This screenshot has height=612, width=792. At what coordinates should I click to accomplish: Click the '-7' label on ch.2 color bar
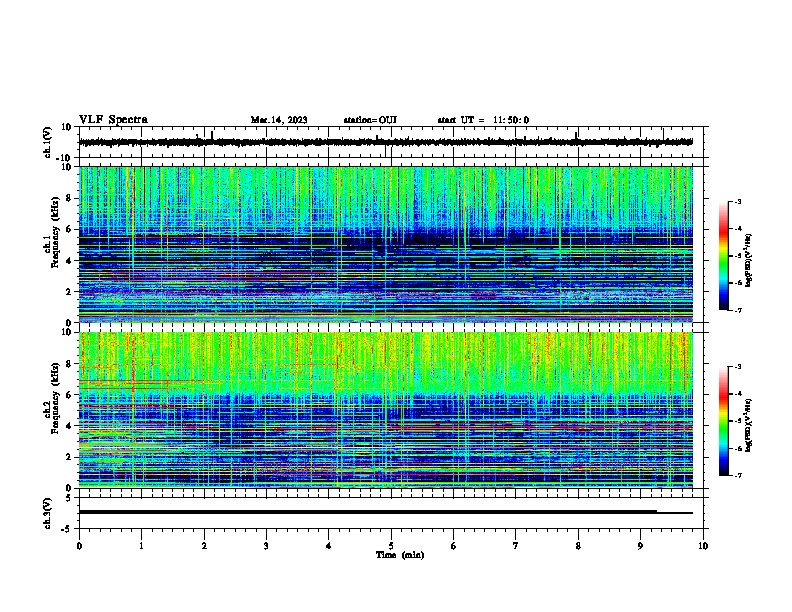[737, 476]
